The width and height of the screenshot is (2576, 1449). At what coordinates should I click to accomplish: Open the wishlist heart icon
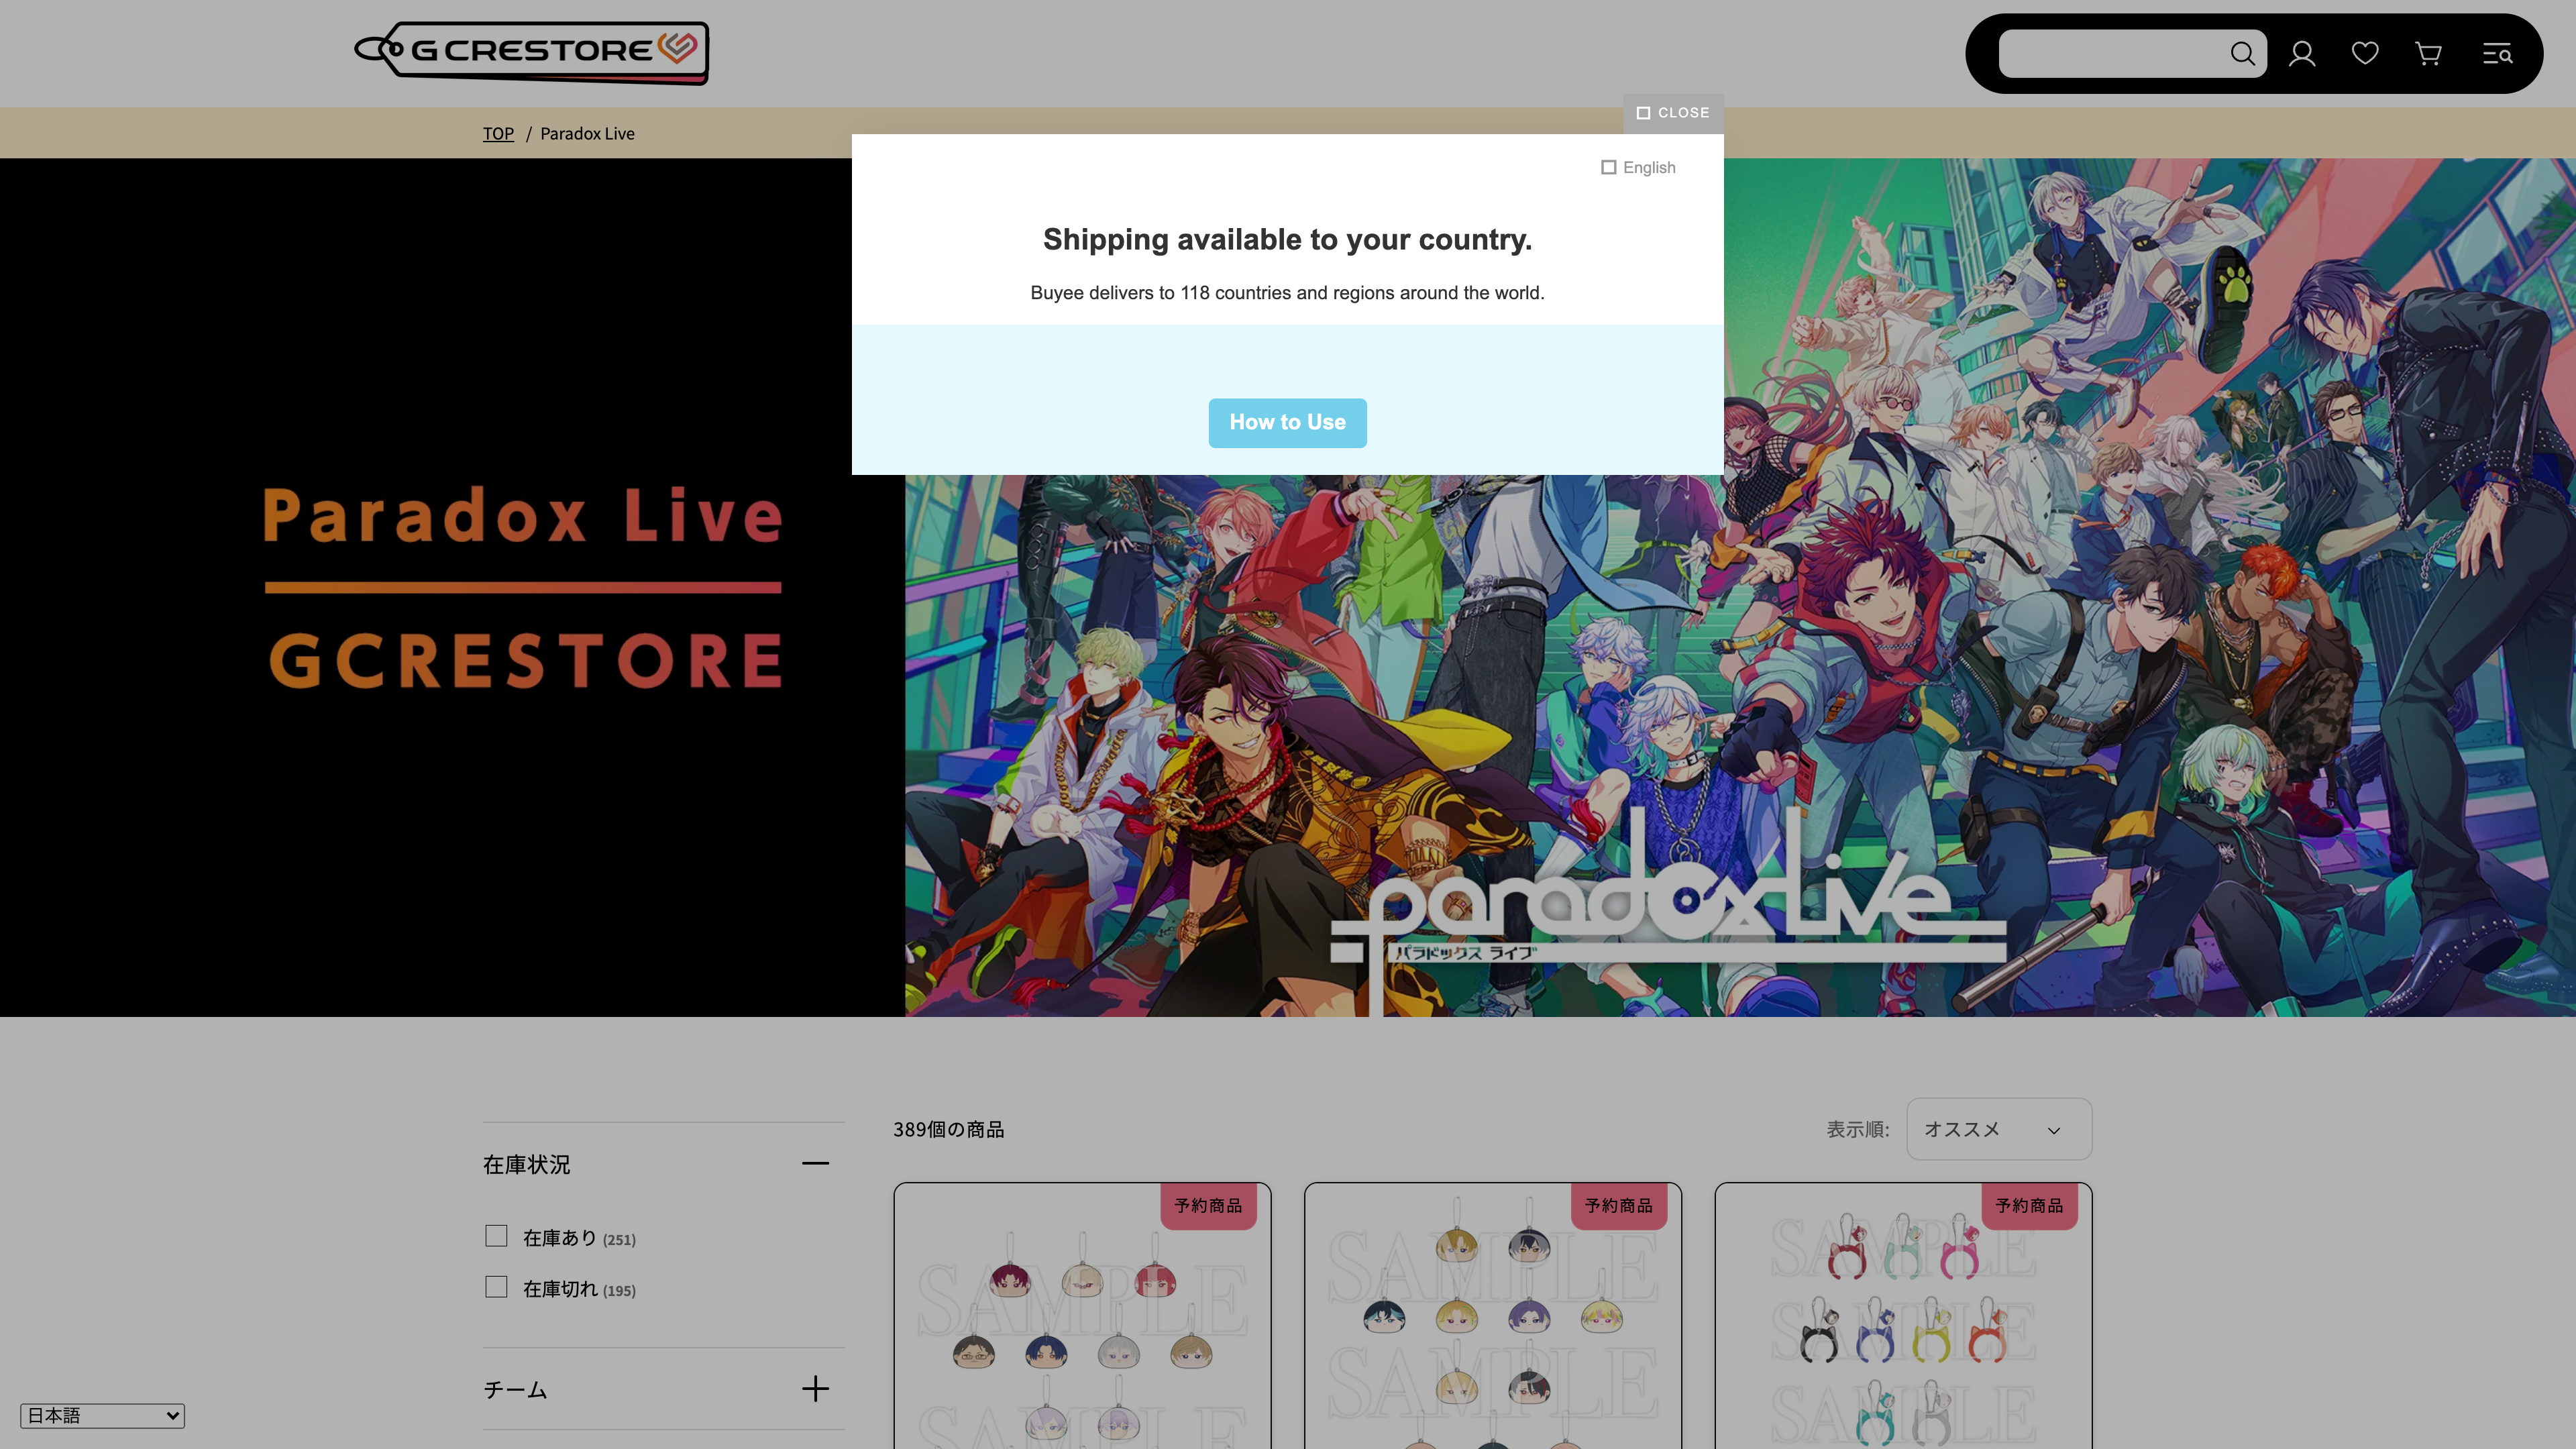pos(2365,53)
